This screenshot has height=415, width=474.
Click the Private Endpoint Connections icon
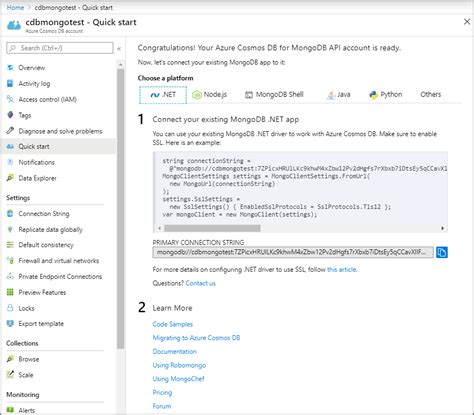click(10, 276)
